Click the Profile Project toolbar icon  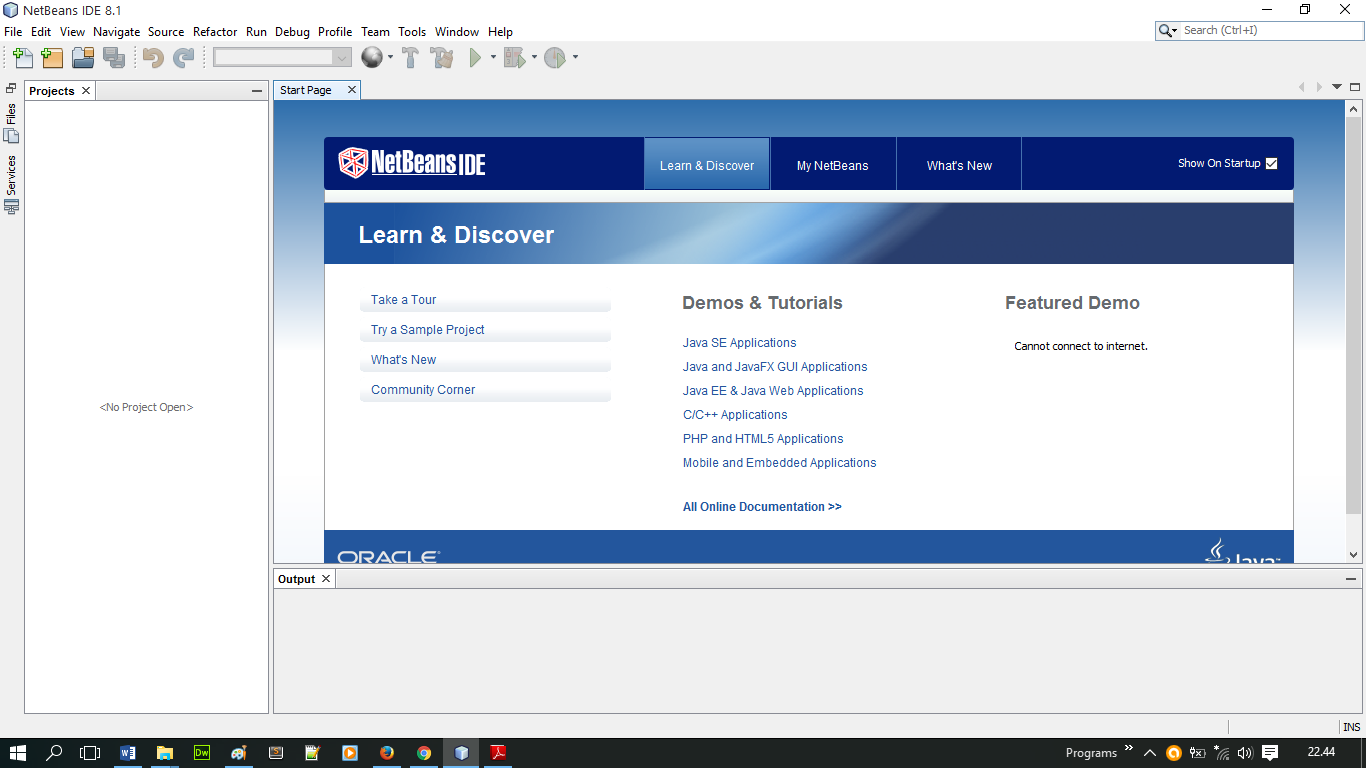(555, 57)
